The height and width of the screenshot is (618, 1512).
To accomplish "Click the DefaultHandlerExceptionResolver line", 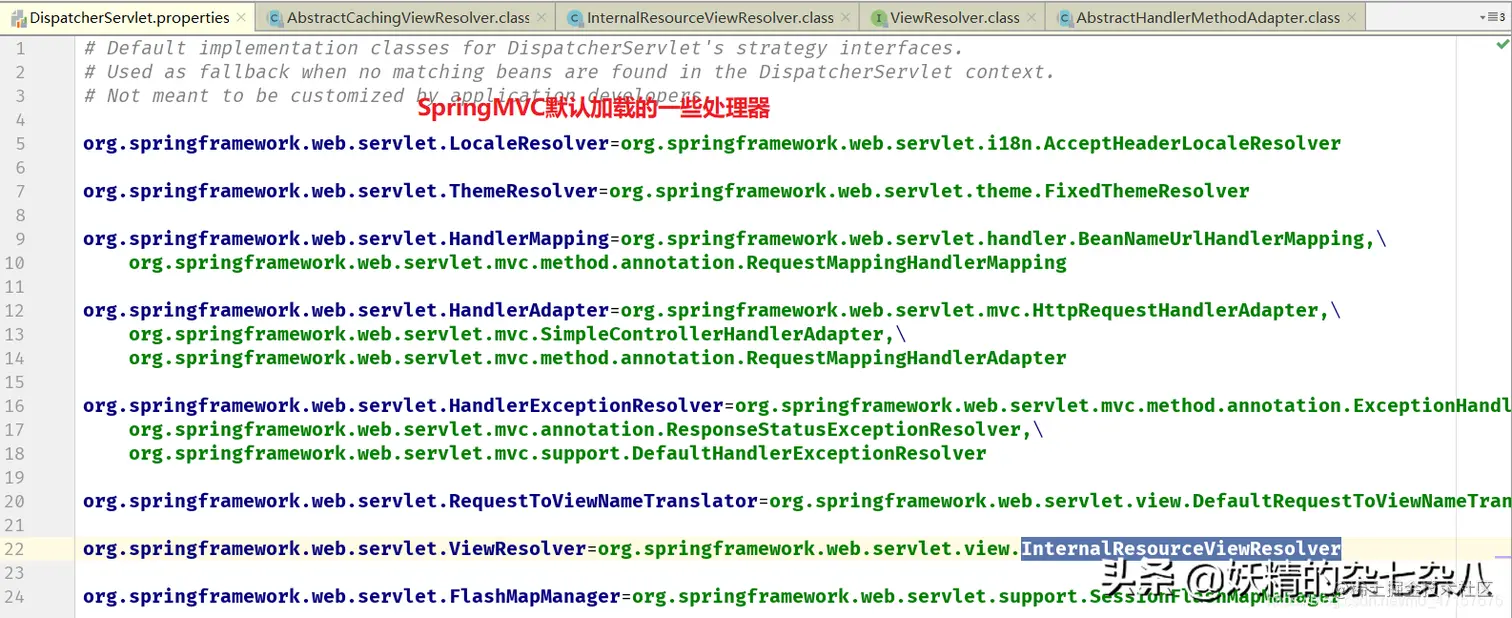I will (558, 454).
